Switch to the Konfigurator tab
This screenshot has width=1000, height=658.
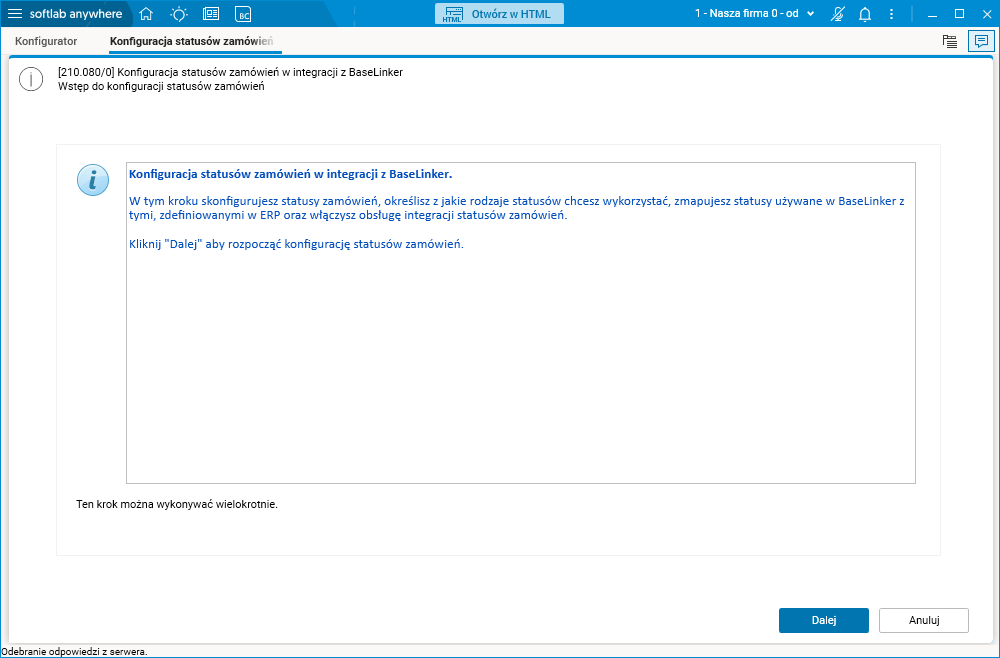[46, 41]
